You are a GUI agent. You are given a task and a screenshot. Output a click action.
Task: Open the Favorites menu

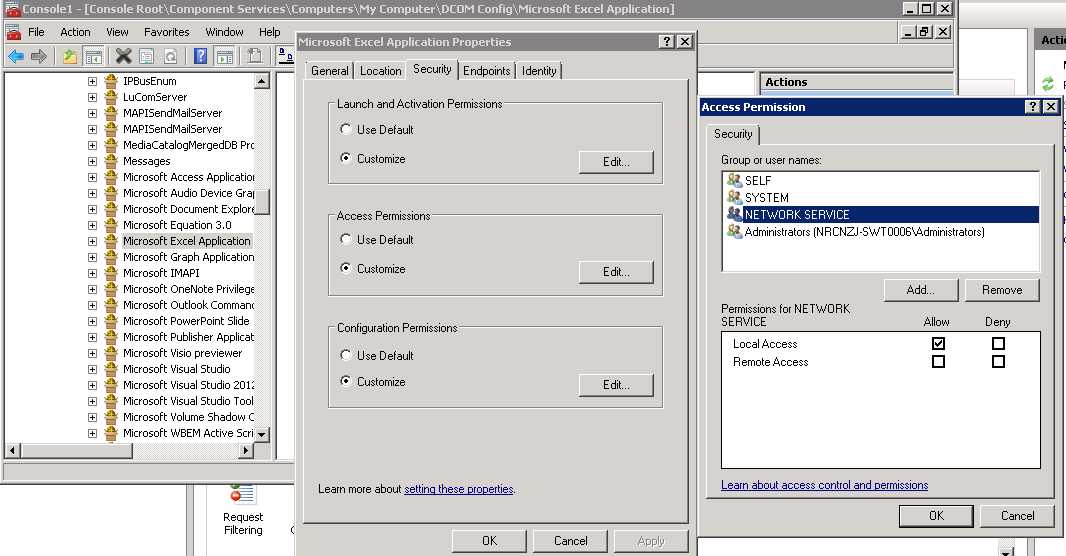tap(167, 32)
